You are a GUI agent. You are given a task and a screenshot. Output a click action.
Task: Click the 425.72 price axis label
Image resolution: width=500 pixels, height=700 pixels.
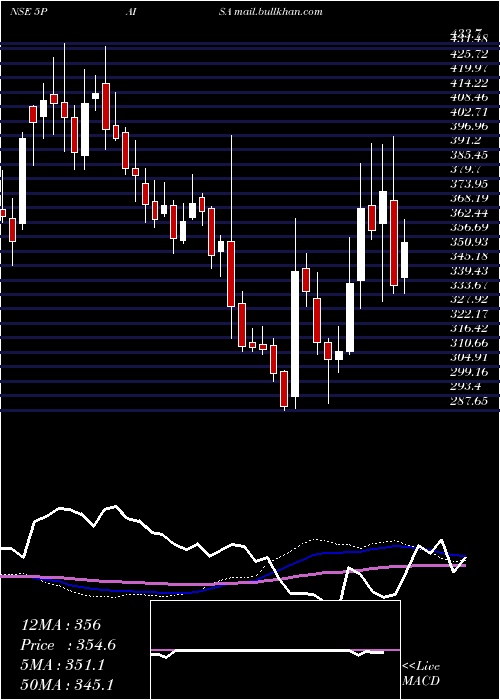(469, 54)
